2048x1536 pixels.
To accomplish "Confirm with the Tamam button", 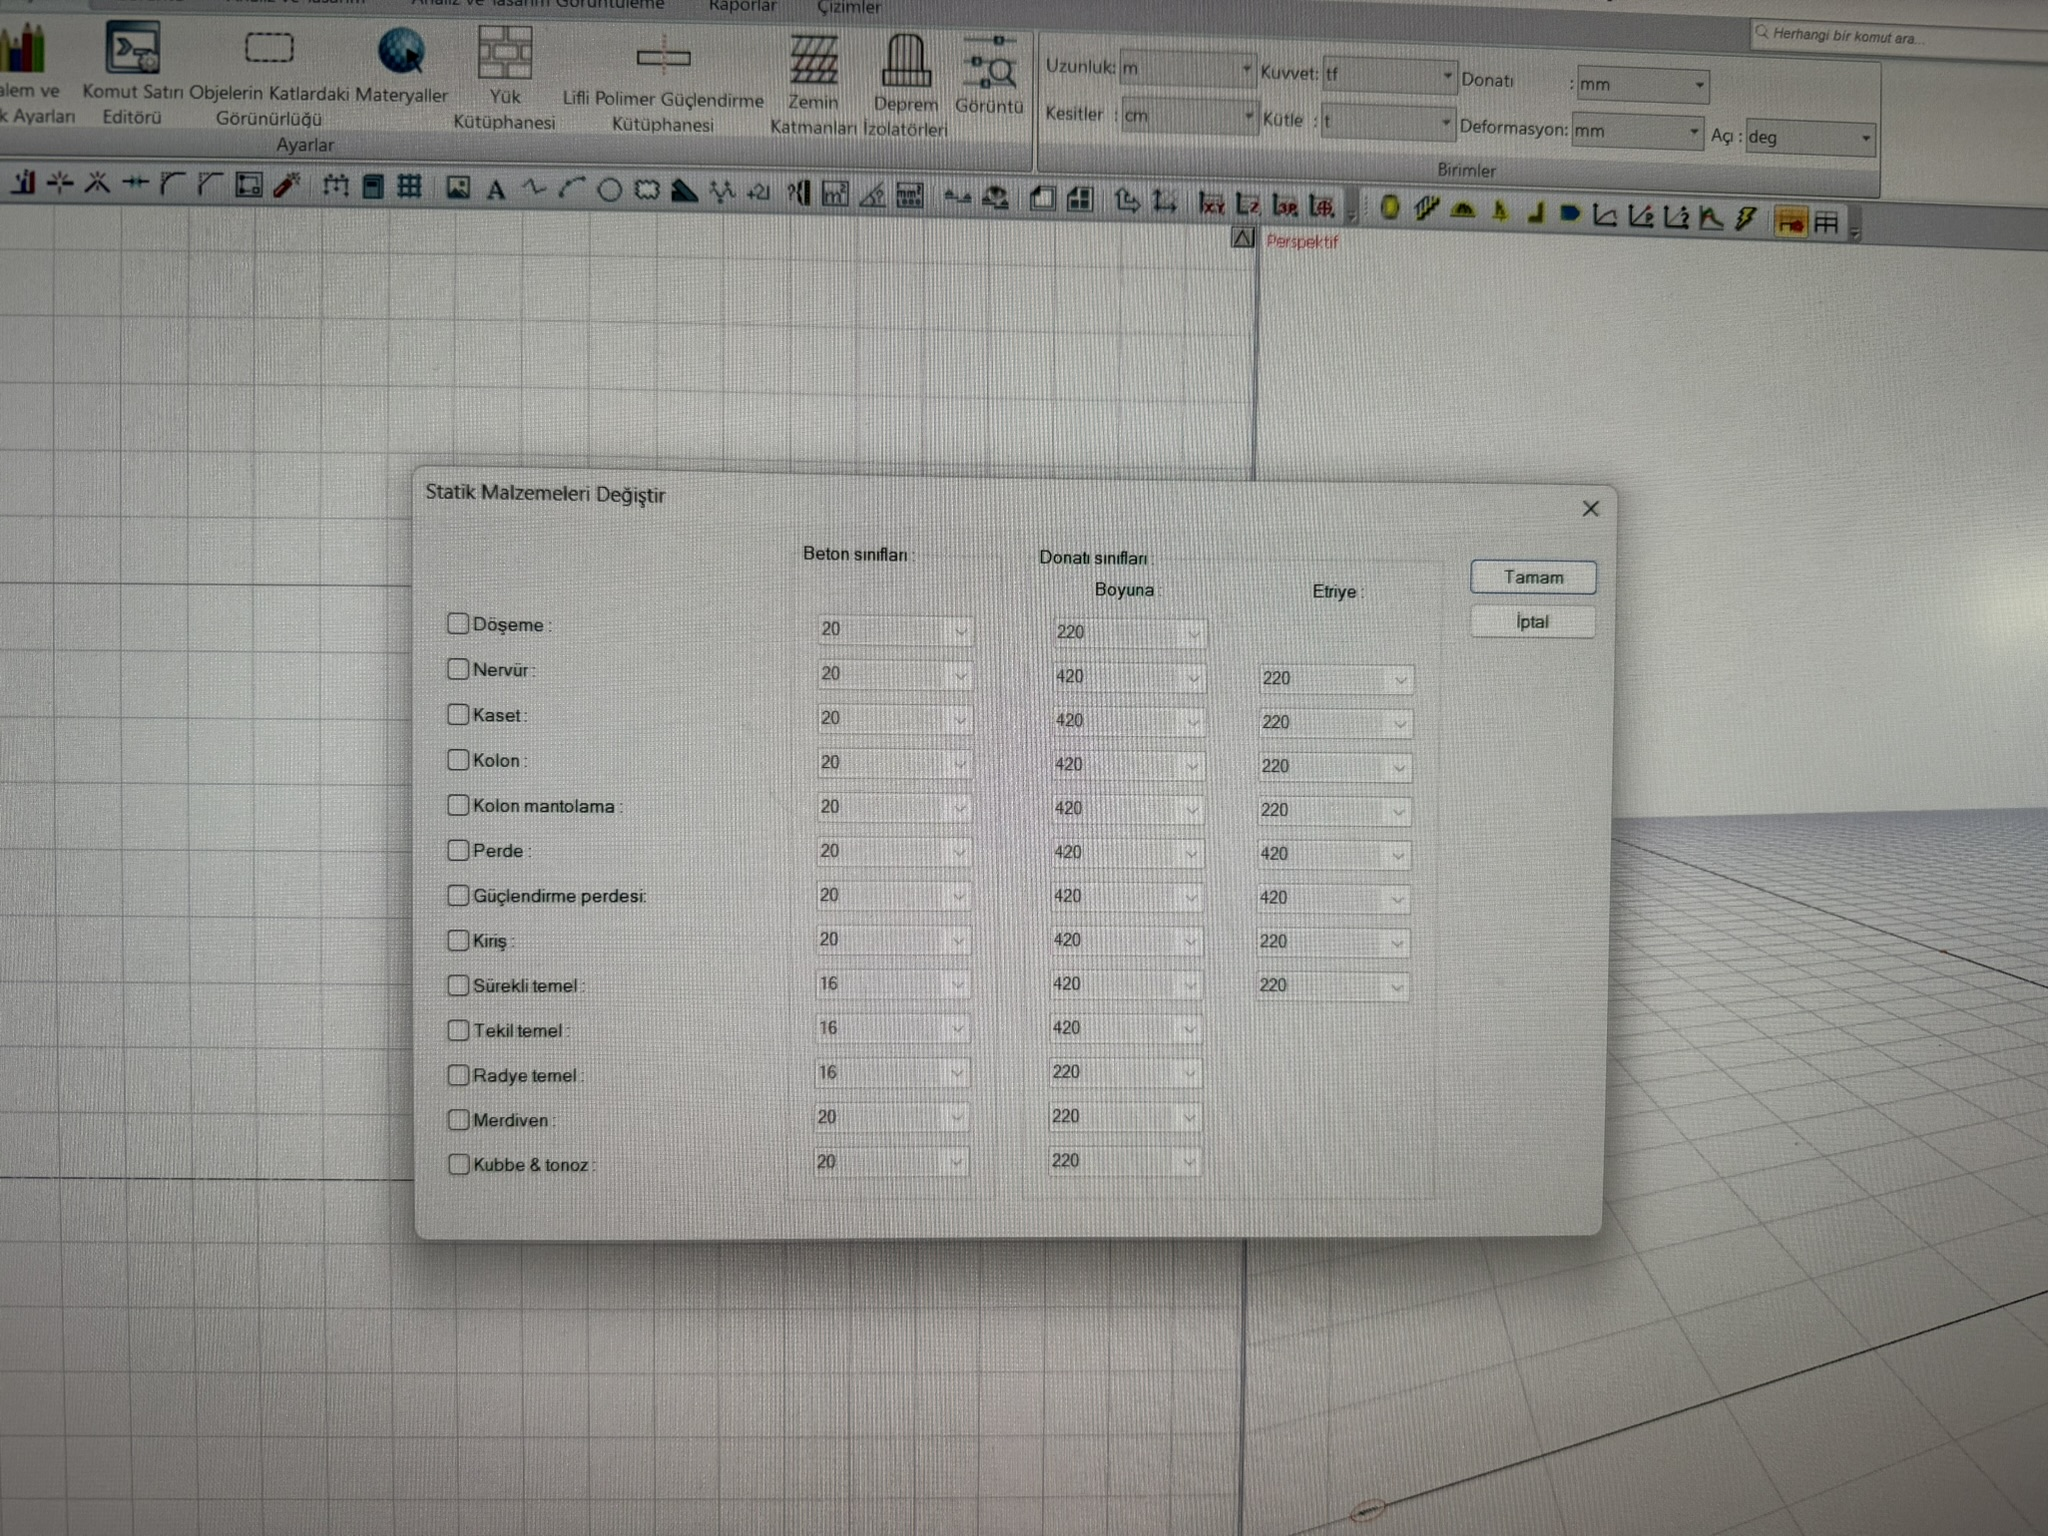I will [x=1533, y=577].
